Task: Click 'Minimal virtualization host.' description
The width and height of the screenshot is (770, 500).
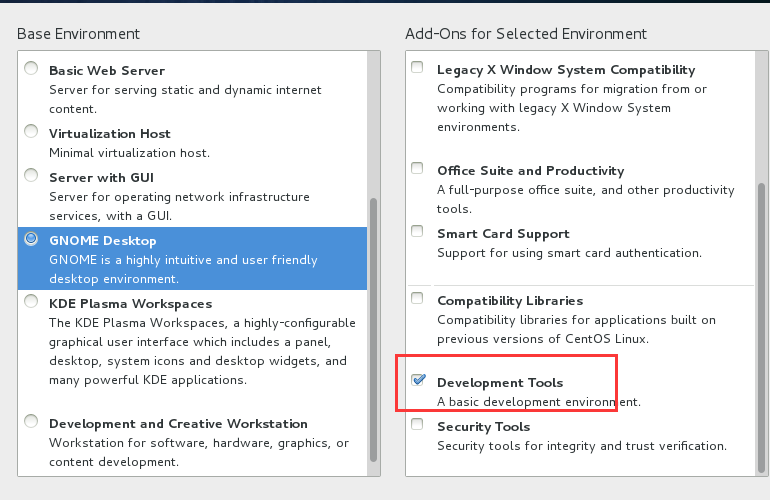Action: (x=130, y=153)
